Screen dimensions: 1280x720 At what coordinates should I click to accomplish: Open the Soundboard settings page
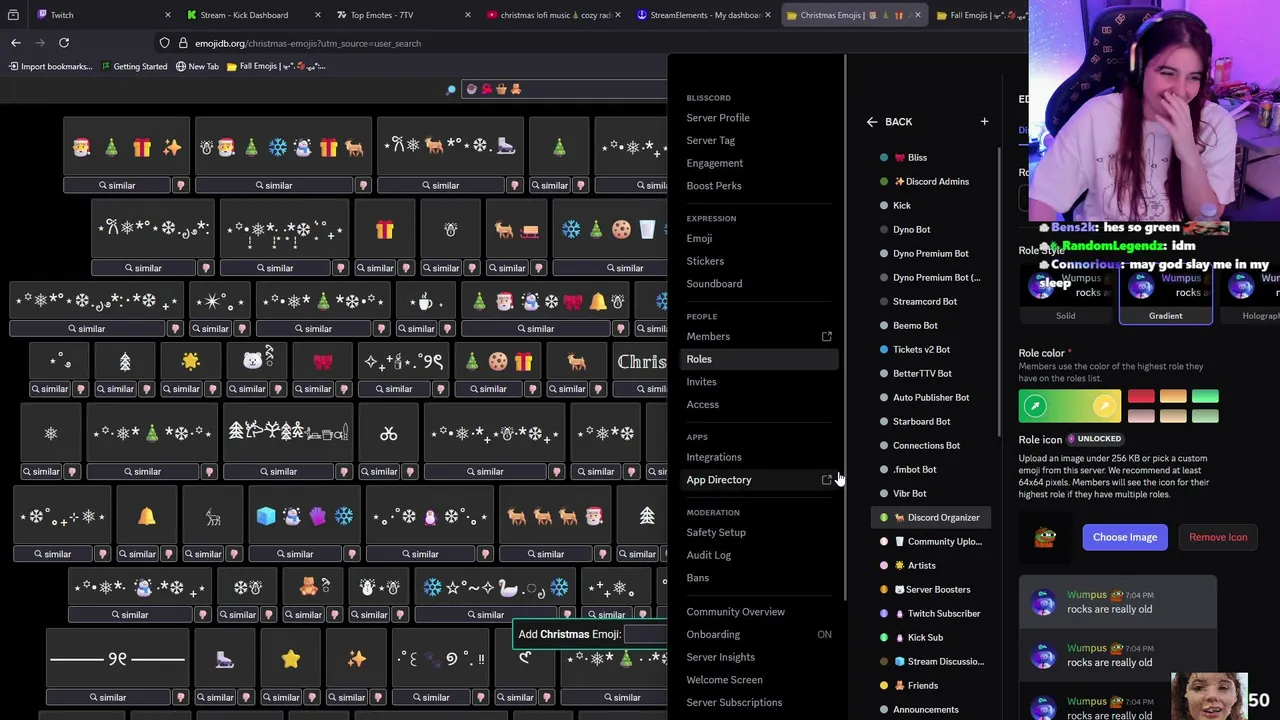point(714,284)
